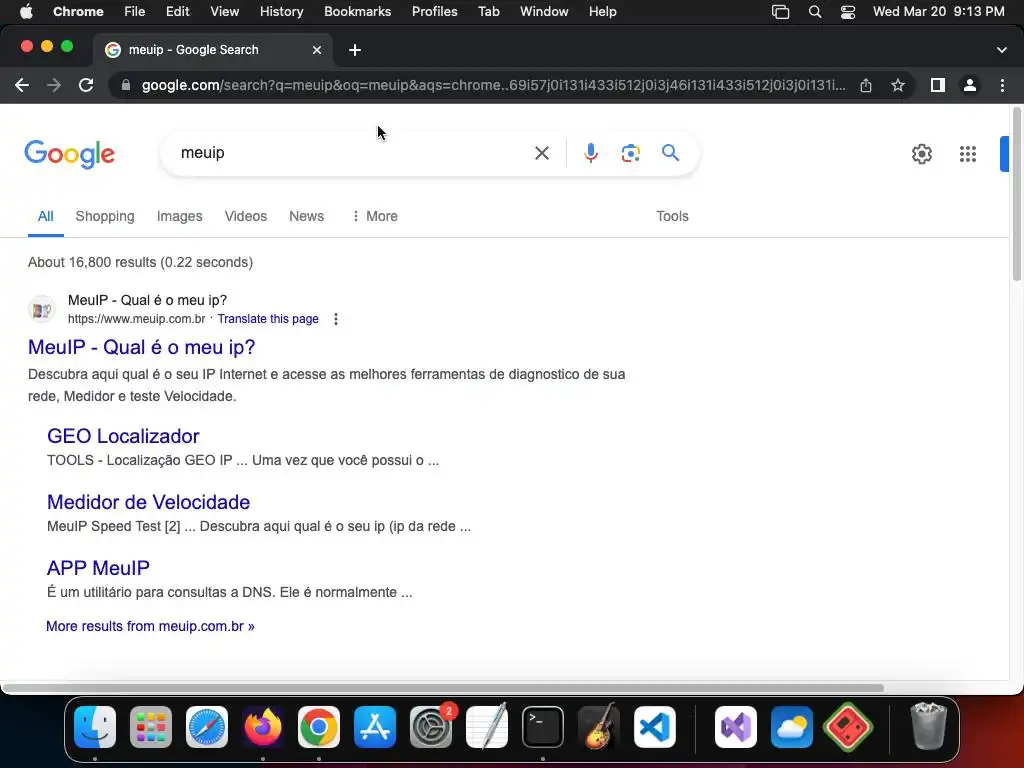
Task: Open Launchpad in the dock
Action: coord(151,727)
